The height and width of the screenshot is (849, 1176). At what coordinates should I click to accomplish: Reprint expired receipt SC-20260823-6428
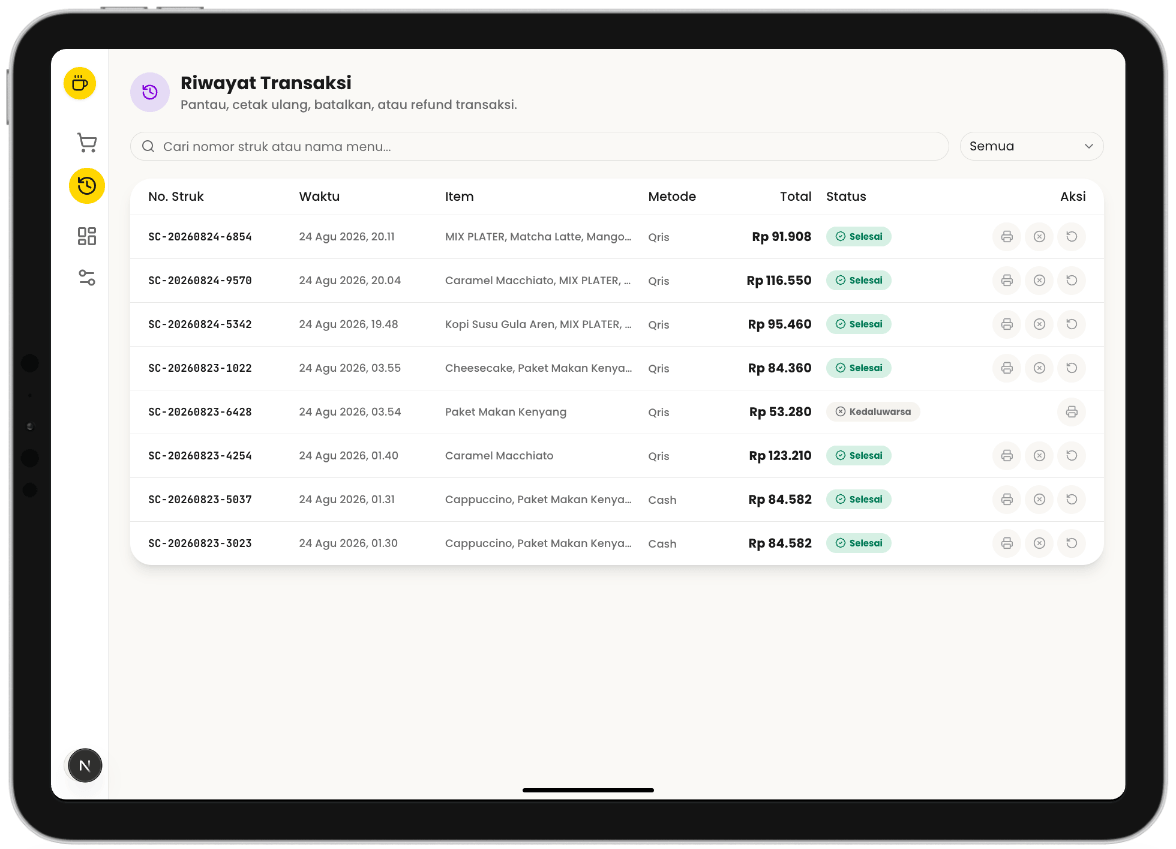[x=1072, y=412]
